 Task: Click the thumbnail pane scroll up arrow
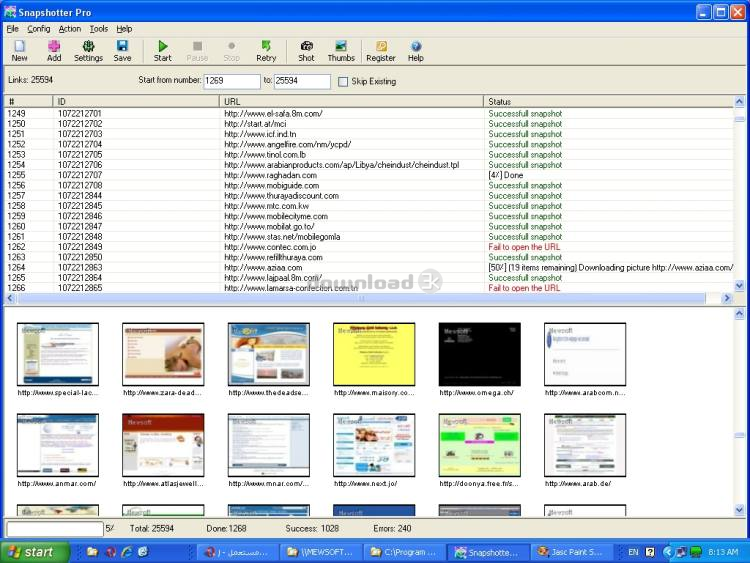tap(739, 314)
